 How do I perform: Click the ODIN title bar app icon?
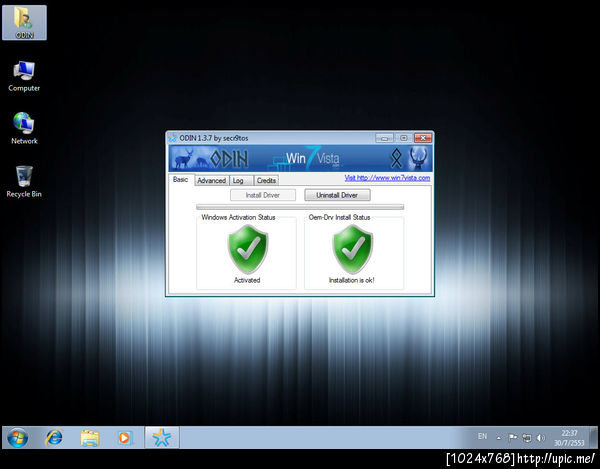(x=173, y=138)
